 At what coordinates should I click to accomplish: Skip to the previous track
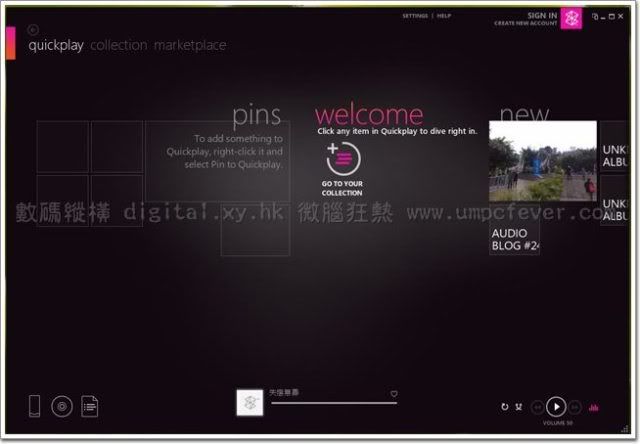[538, 407]
